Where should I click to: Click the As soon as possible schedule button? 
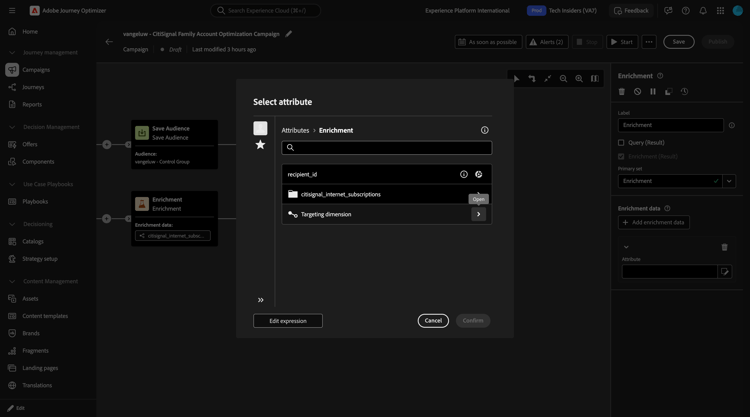coord(488,42)
